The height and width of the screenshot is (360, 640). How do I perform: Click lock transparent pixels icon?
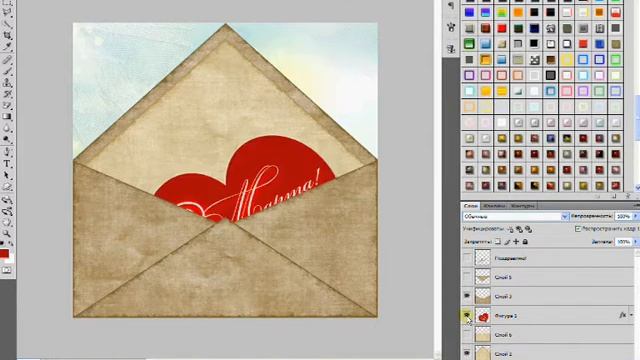click(498, 242)
